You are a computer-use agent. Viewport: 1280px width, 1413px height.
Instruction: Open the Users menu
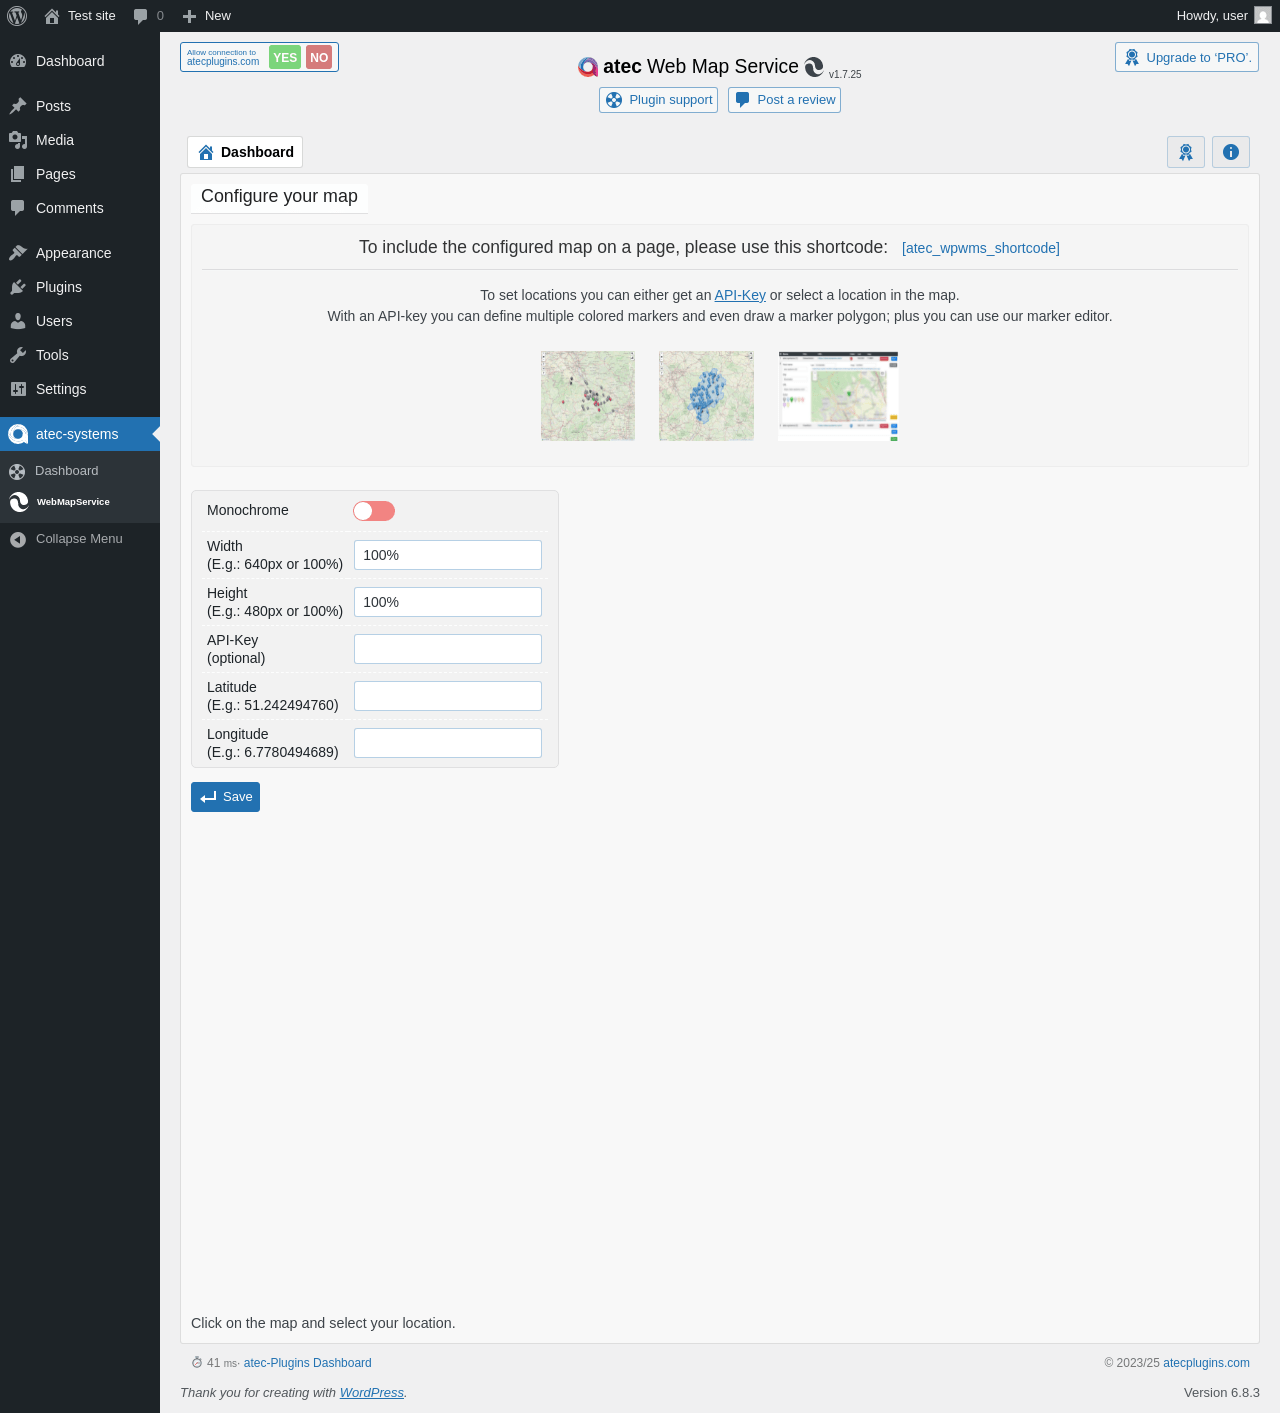click(x=80, y=321)
